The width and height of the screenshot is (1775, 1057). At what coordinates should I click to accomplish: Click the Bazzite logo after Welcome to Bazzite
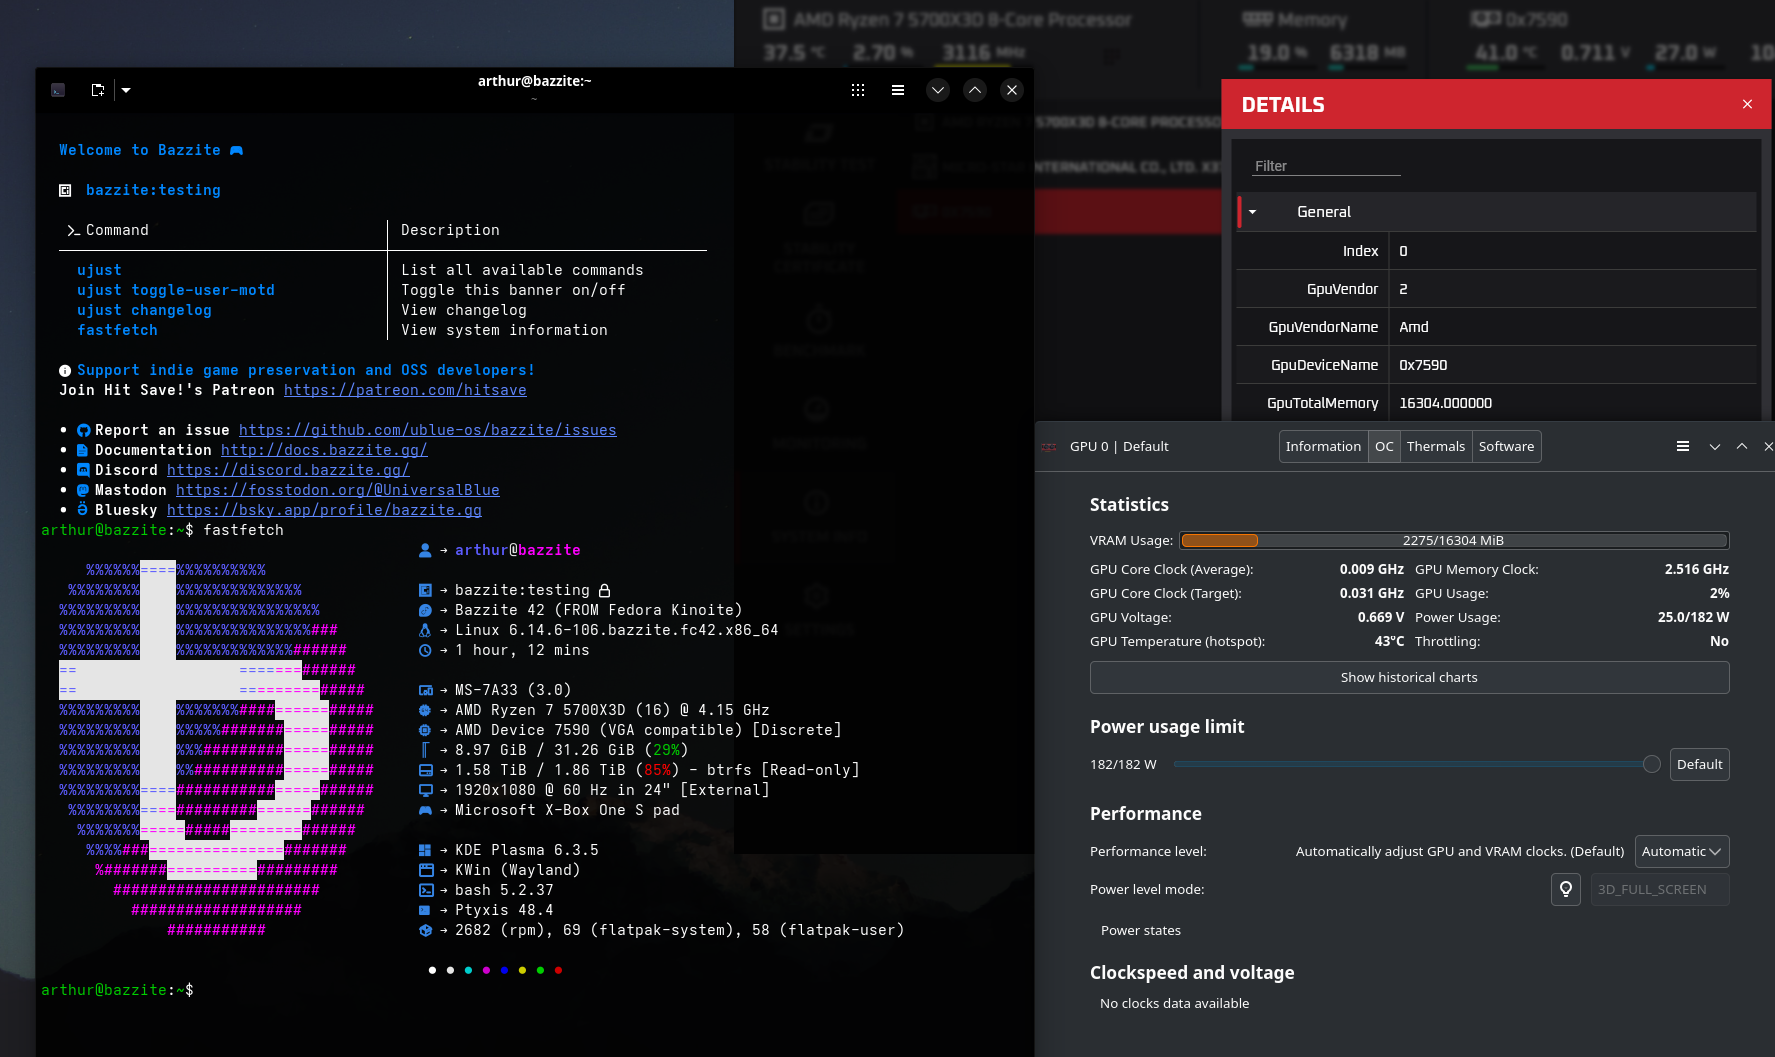click(237, 150)
